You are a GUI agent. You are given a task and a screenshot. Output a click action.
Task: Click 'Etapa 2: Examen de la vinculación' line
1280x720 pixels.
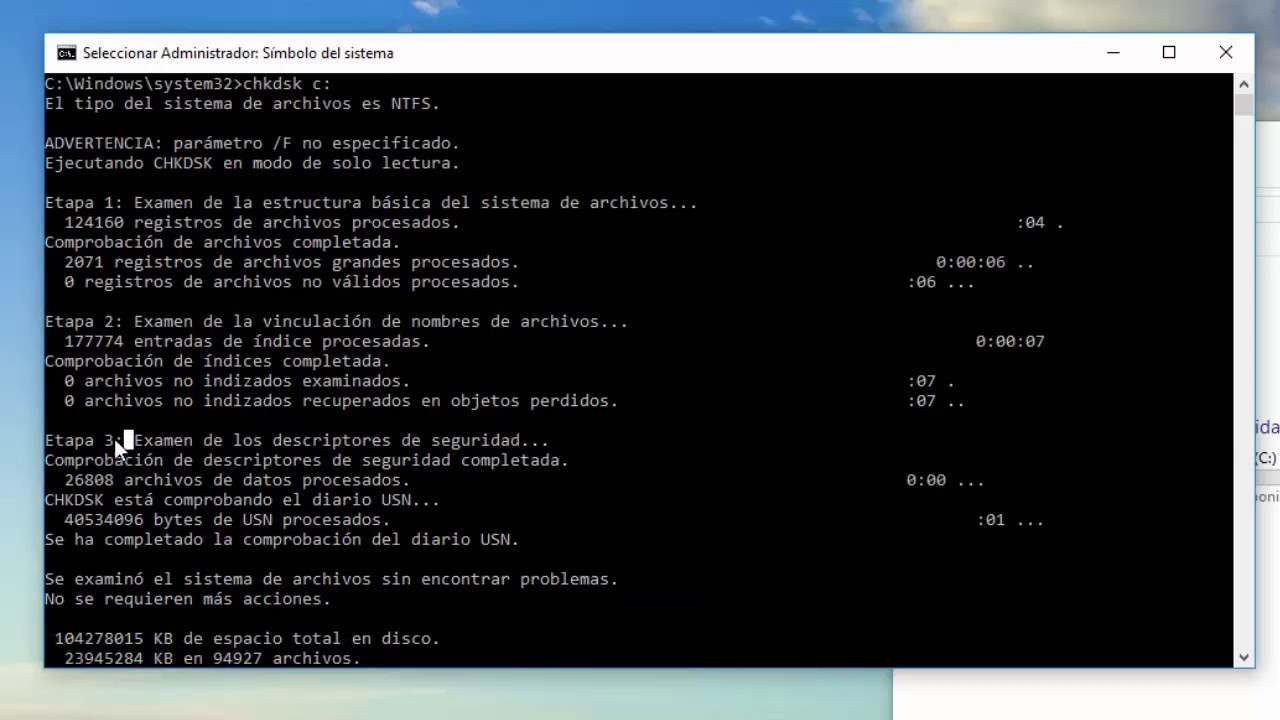pos(336,322)
